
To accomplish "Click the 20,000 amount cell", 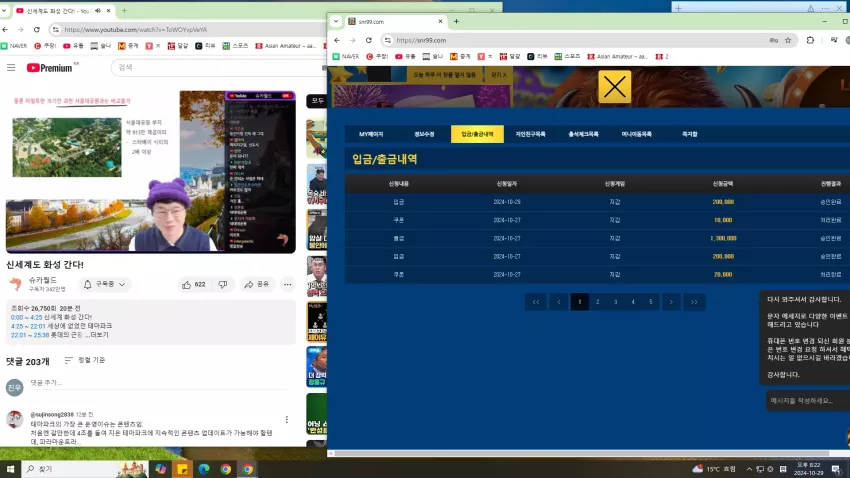I will pyautogui.click(x=723, y=275).
